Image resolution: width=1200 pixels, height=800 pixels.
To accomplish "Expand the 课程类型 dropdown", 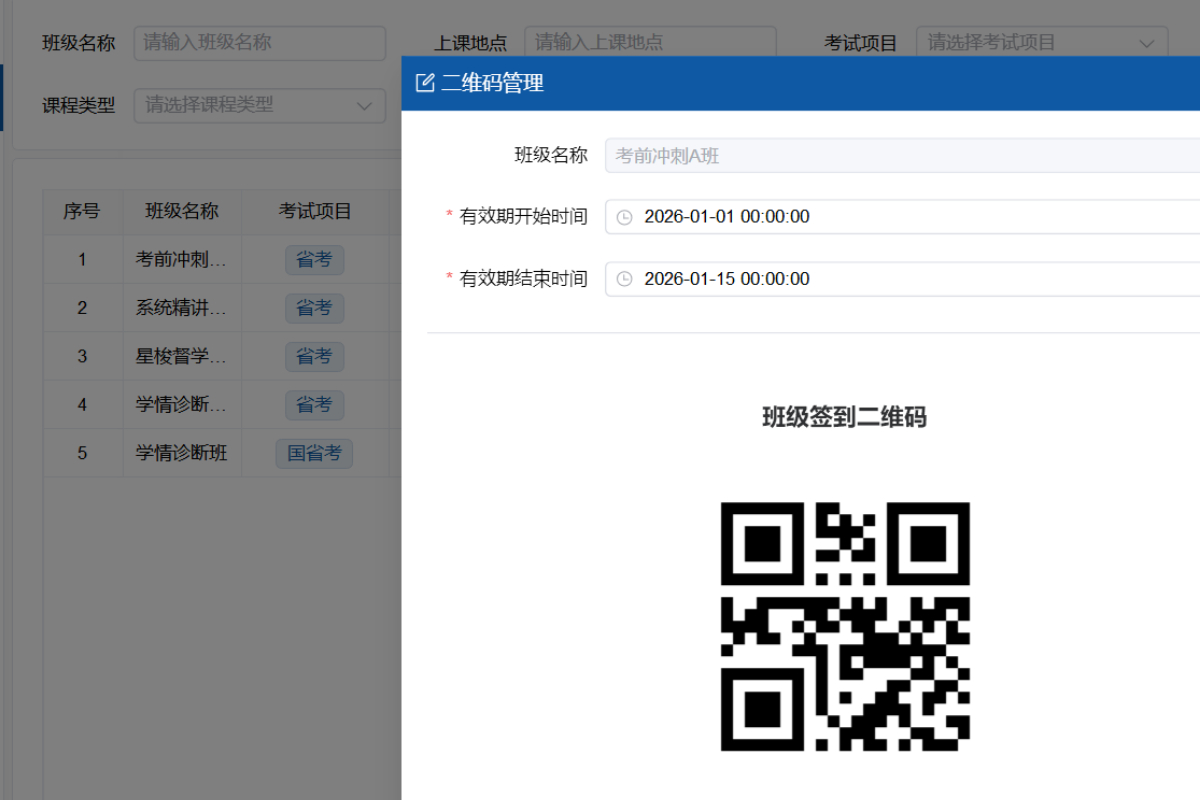I will [364, 105].
